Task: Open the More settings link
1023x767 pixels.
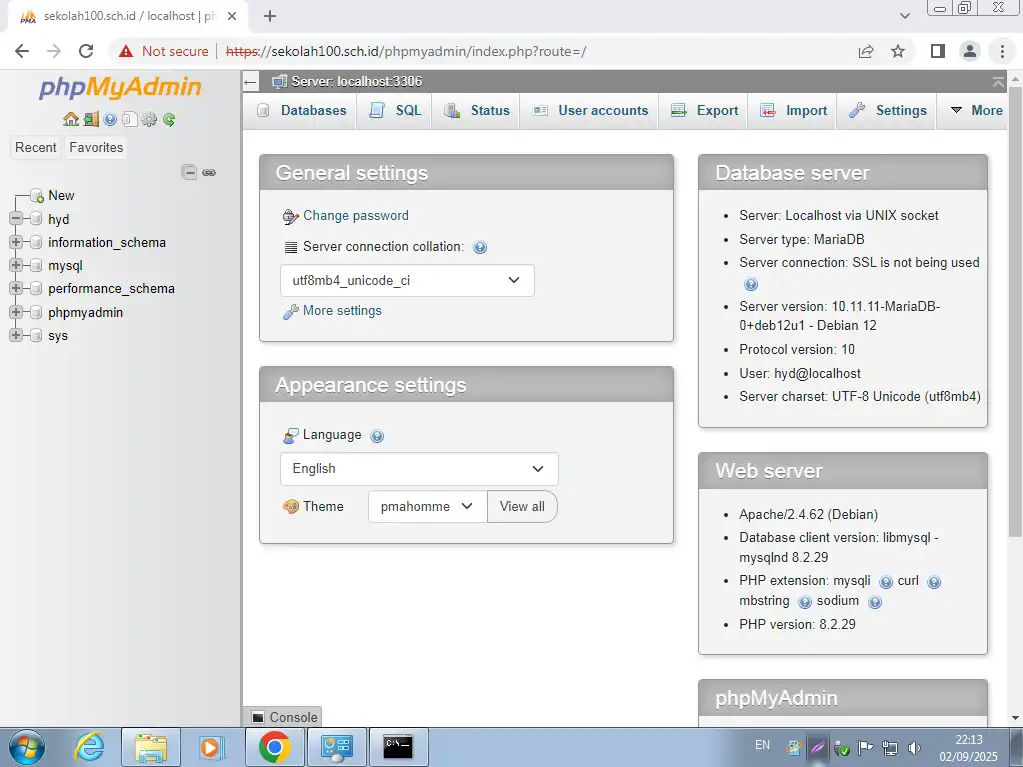Action: click(342, 311)
